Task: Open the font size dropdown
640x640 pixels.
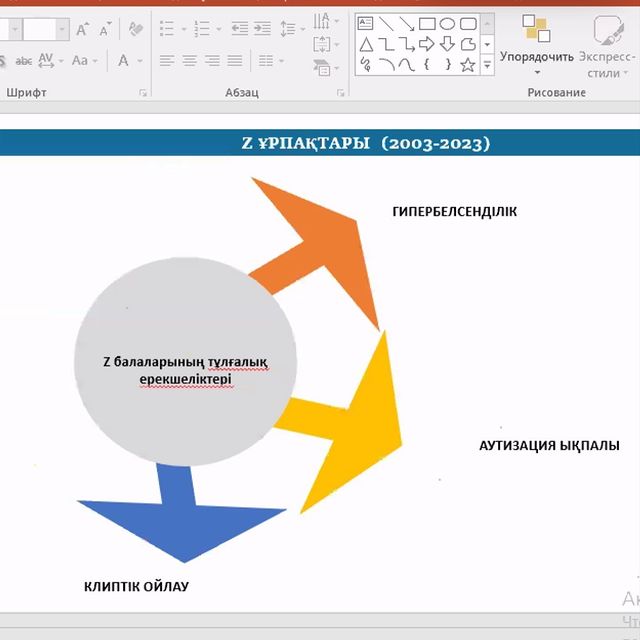Action: point(63,29)
